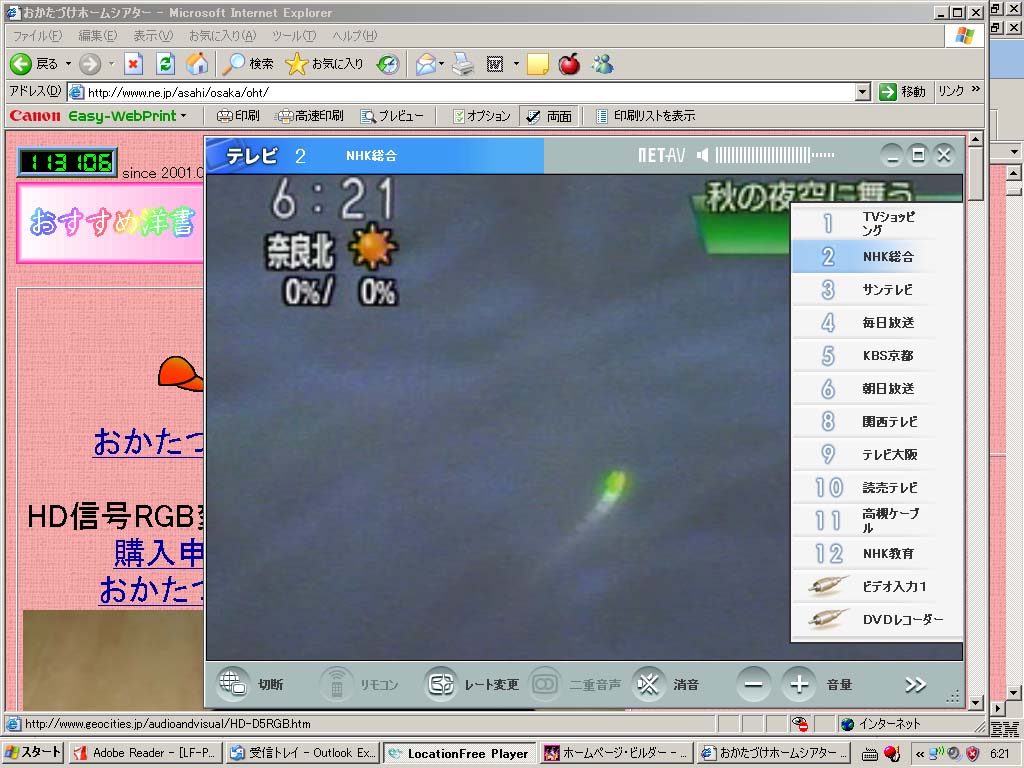
Task: Open the History icon in toolbar
Action: 388,64
